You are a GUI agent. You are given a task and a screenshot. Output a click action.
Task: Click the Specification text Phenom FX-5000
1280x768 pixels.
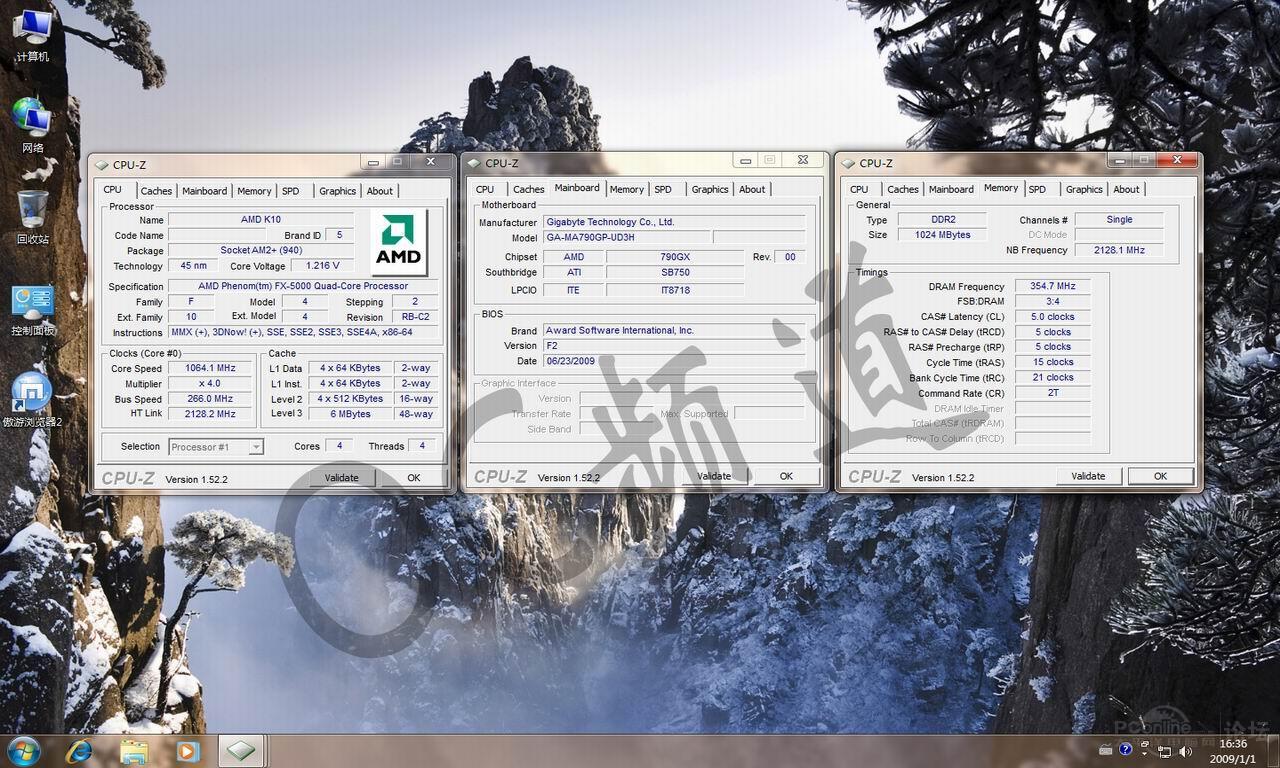click(x=303, y=286)
